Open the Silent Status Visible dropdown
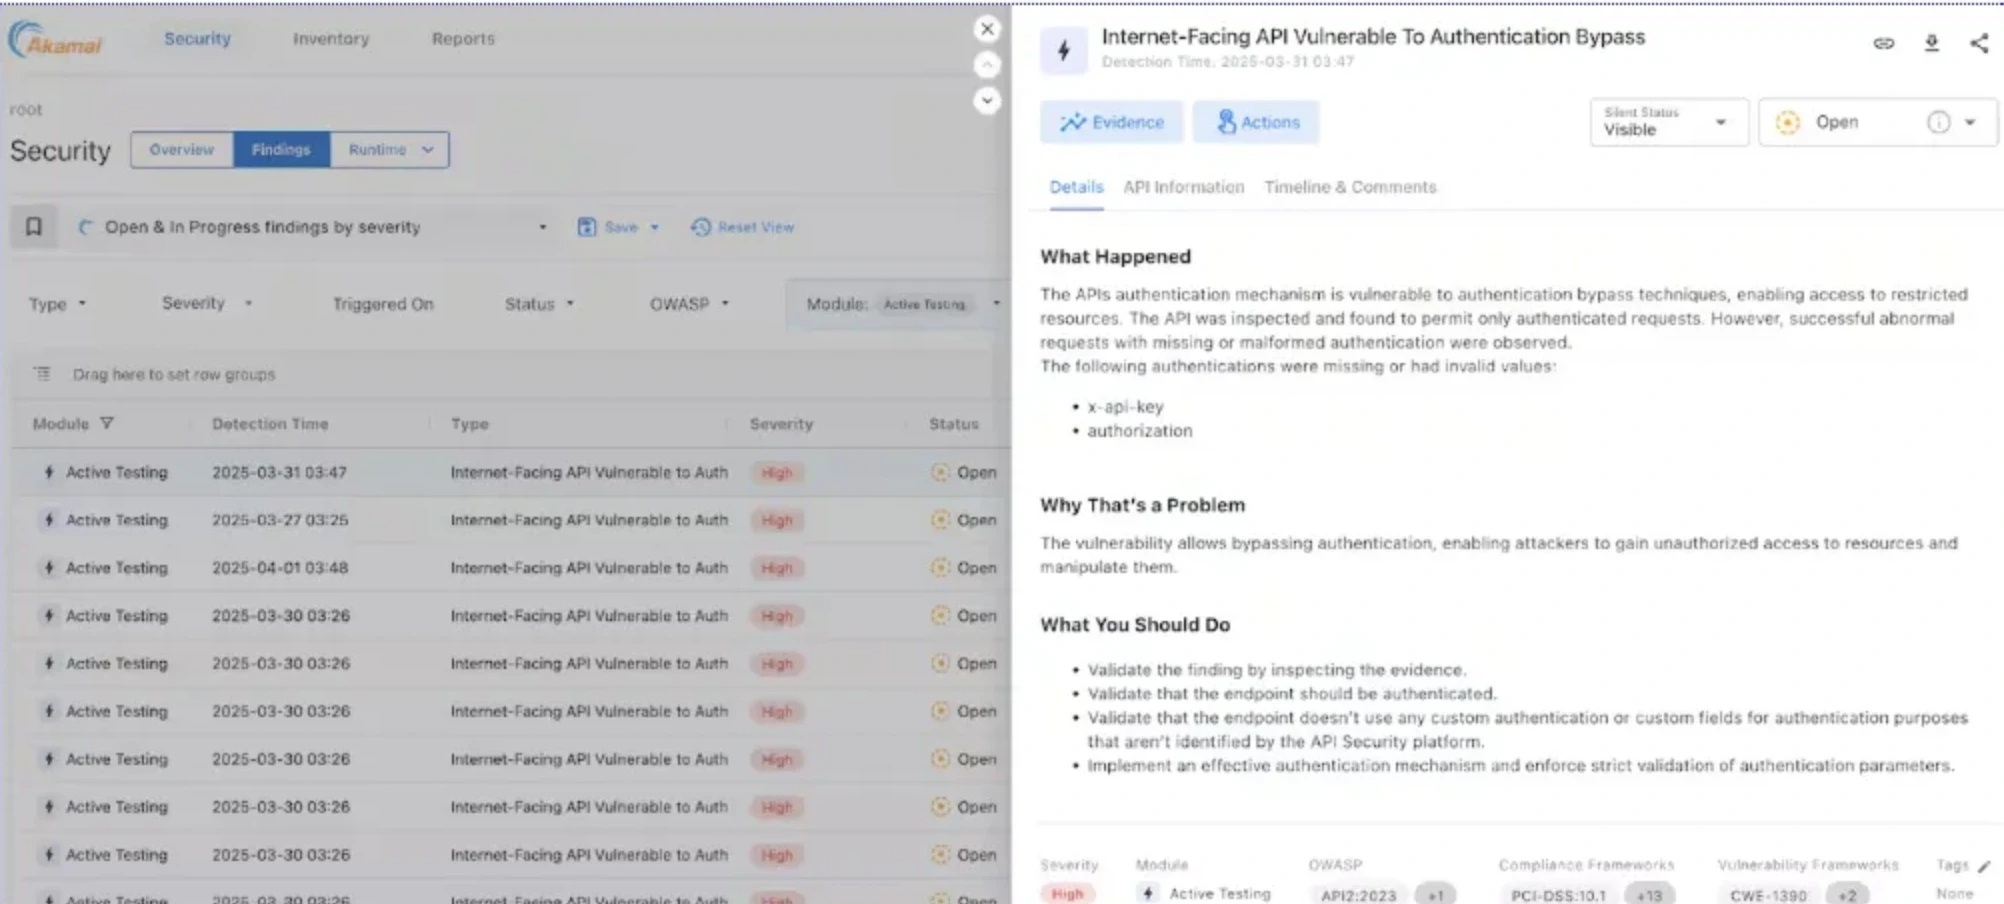This screenshot has width=2004, height=904. [1668, 122]
